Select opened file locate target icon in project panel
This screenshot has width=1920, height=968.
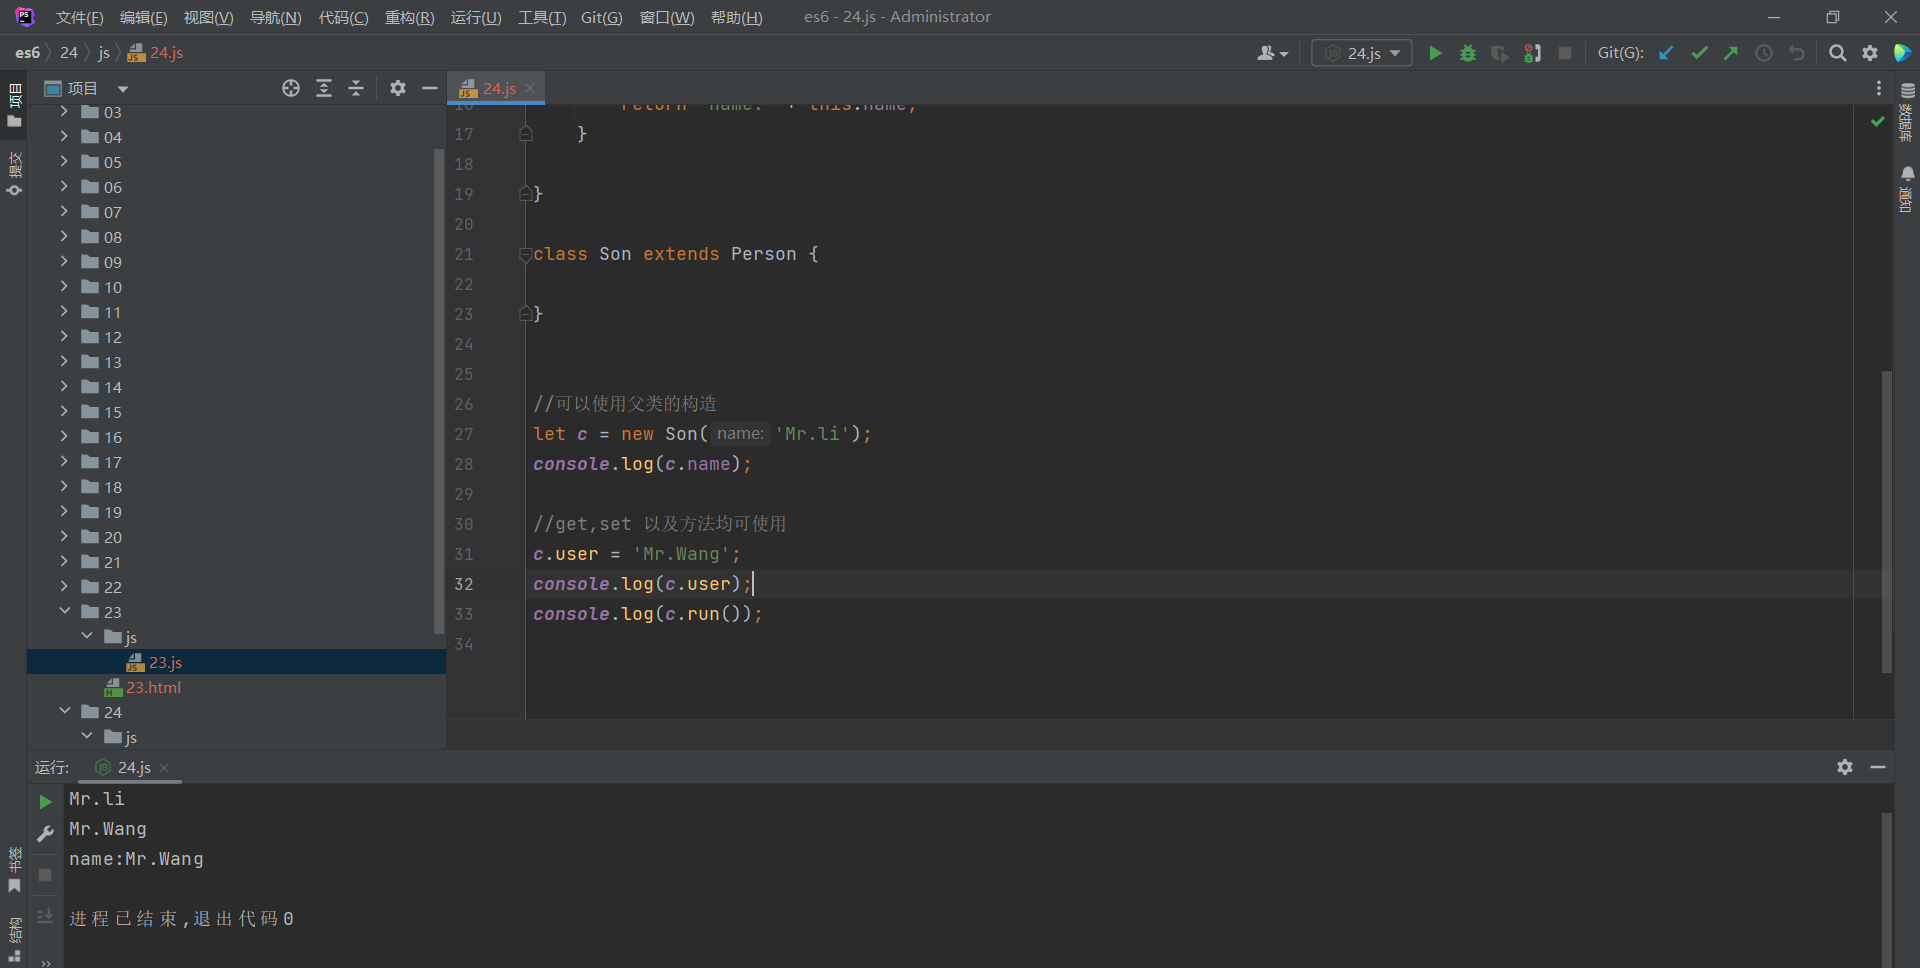(x=291, y=88)
